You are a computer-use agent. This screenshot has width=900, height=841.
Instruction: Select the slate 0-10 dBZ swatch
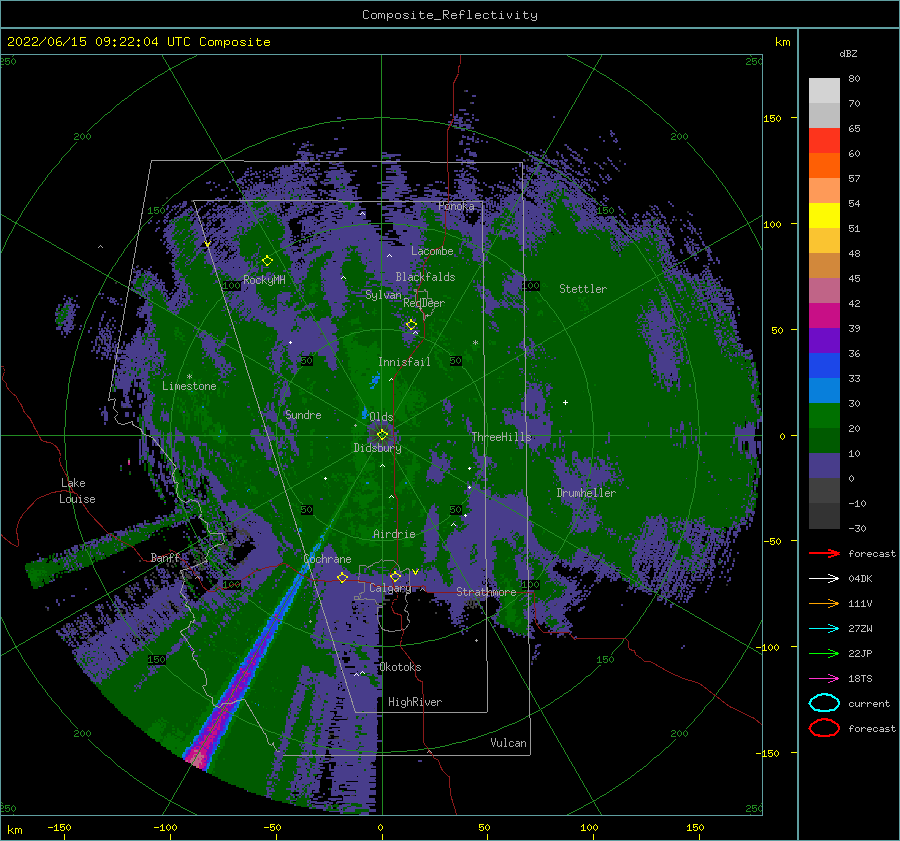(x=824, y=466)
